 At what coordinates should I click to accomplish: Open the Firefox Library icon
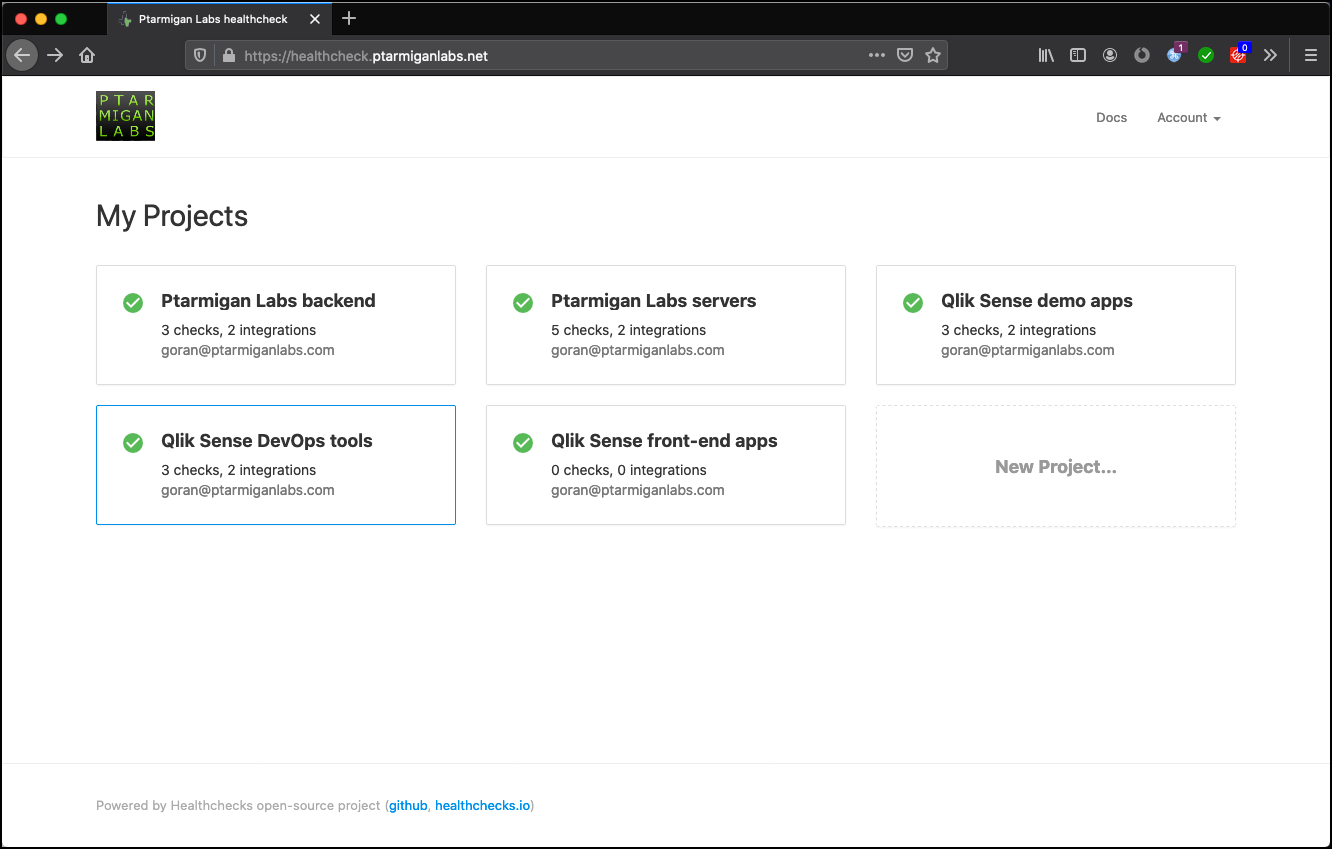point(1046,55)
